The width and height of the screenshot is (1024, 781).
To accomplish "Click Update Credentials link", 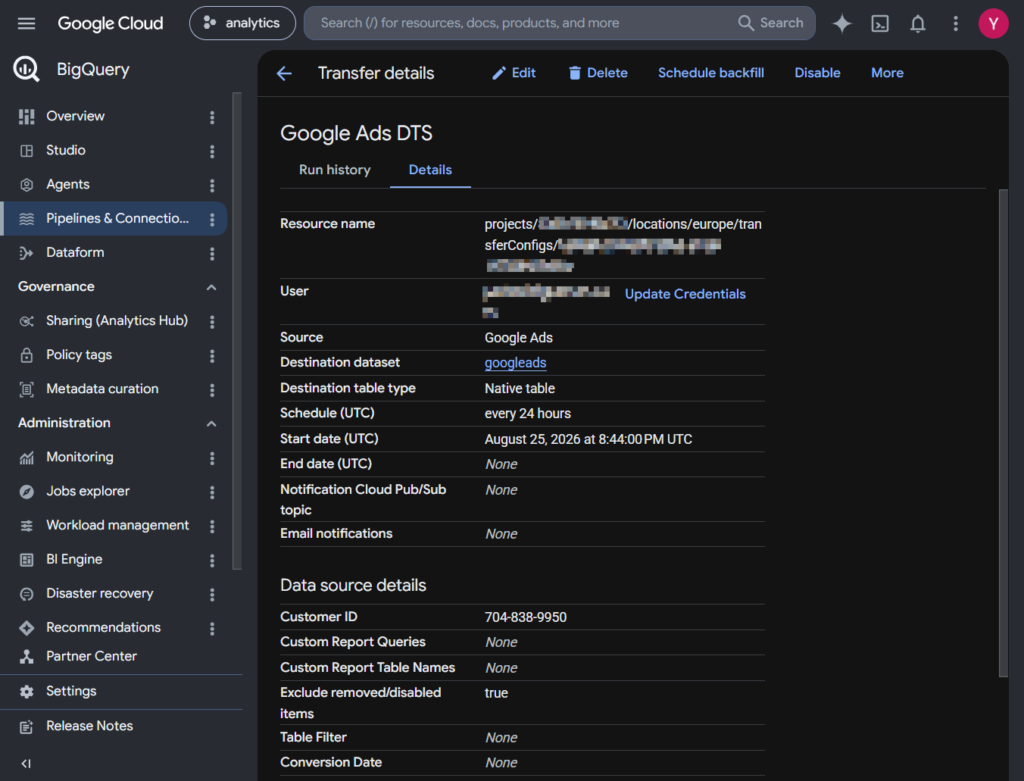I will [x=685, y=294].
